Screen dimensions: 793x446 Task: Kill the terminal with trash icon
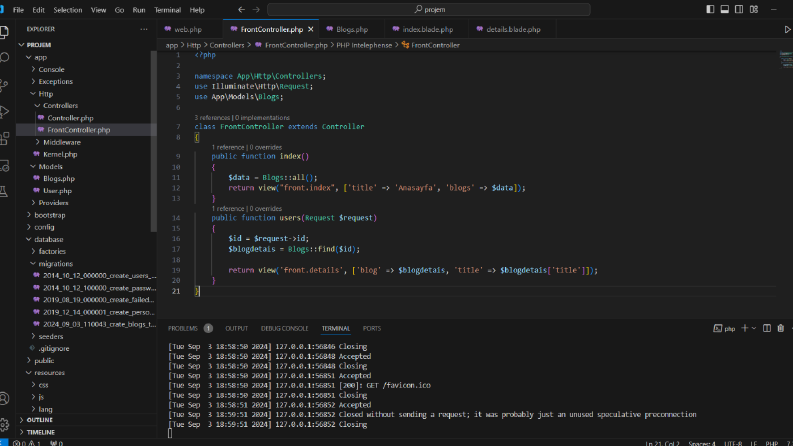point(780,328)
